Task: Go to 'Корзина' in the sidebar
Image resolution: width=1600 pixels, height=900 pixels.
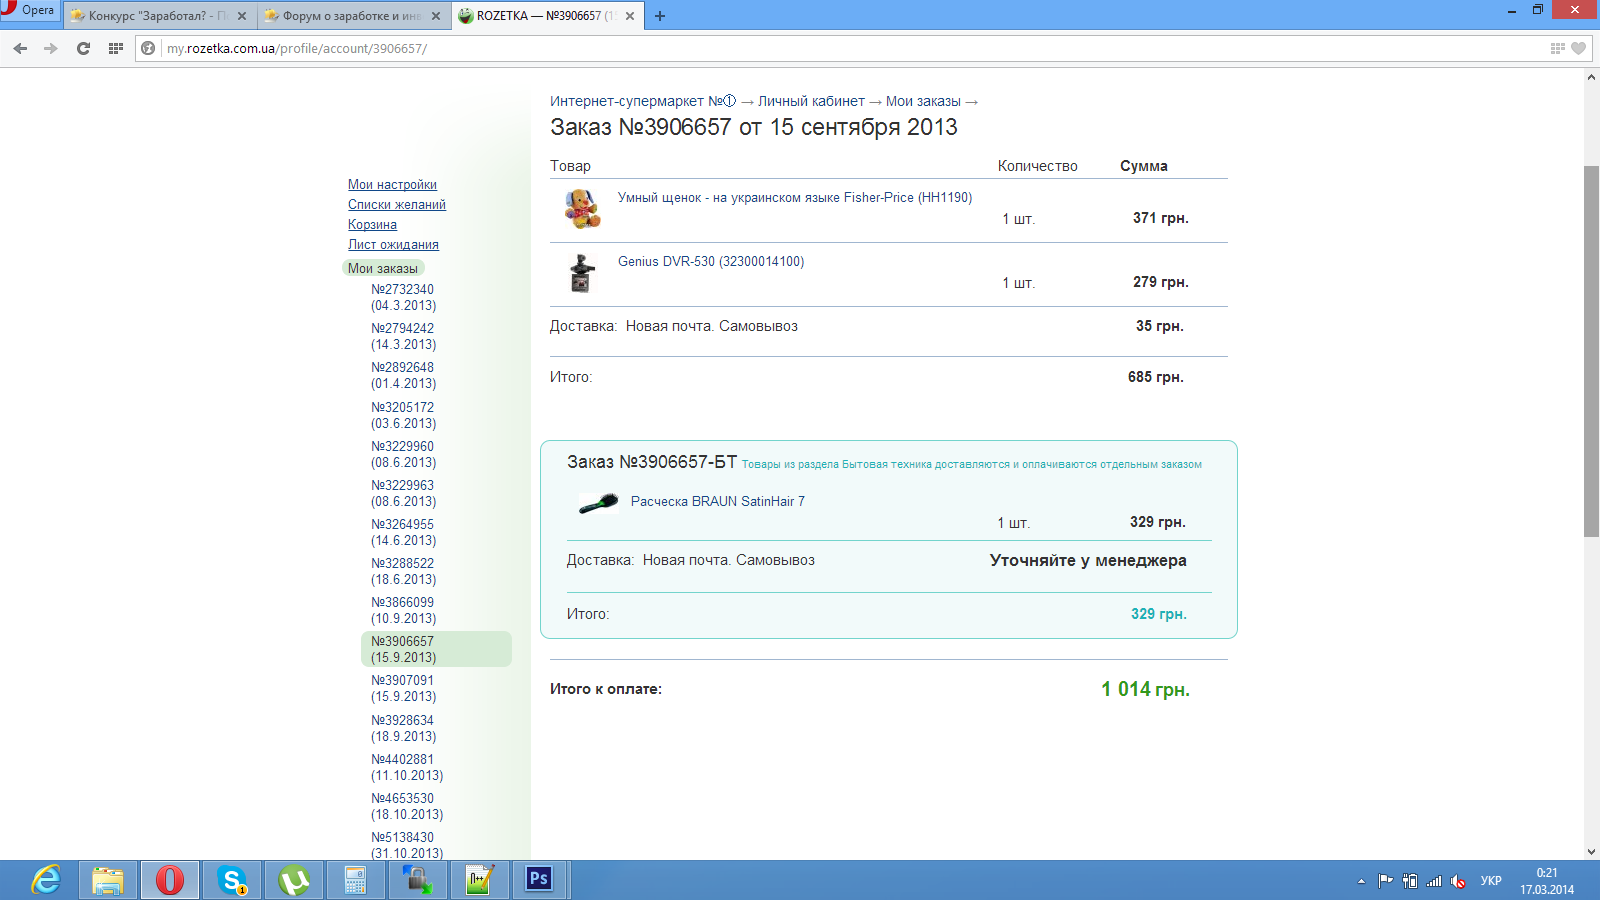Action: coord(372,225)
